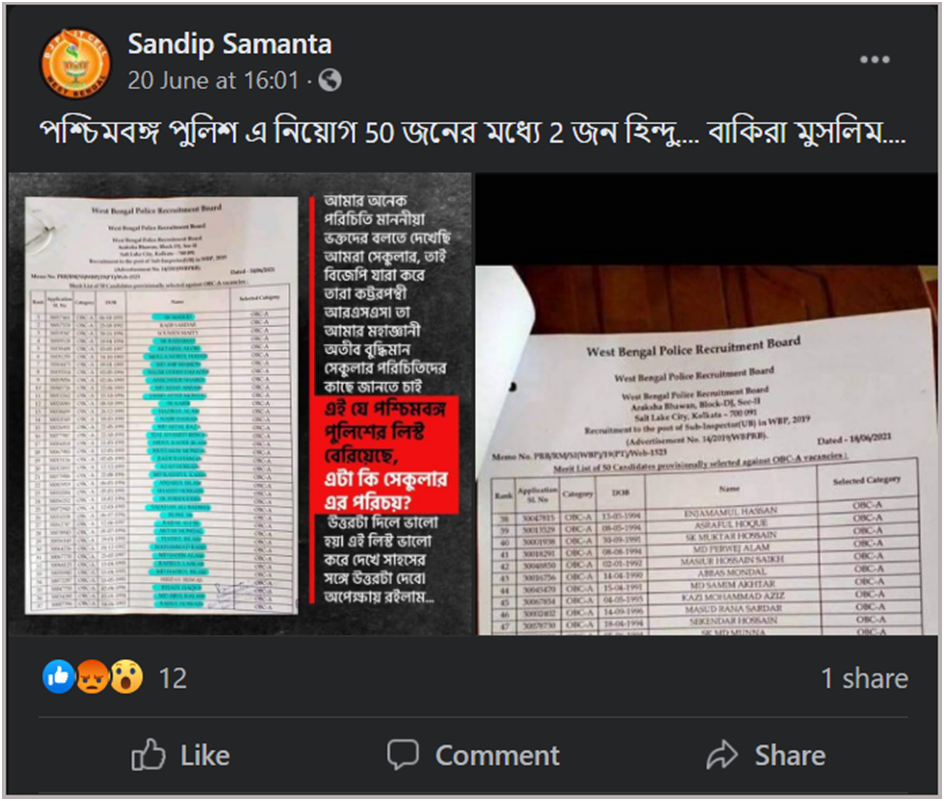Click the red highlighted Bengali text box
944x801 pixels.
386,455
